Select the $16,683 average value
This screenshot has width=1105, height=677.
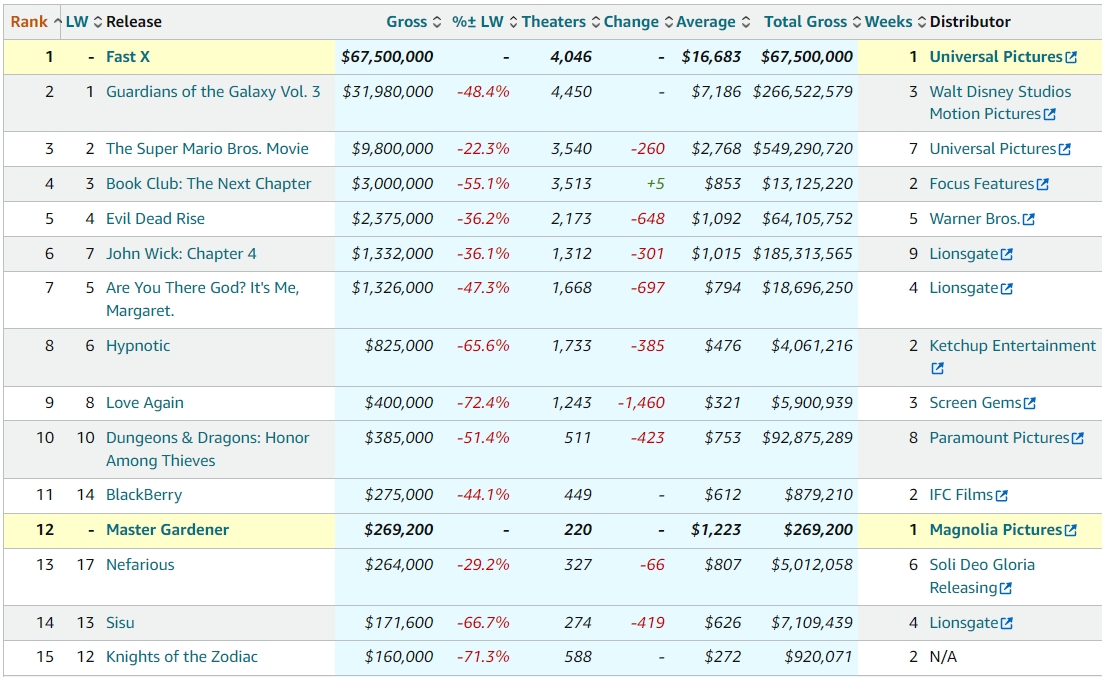[711, 57]
